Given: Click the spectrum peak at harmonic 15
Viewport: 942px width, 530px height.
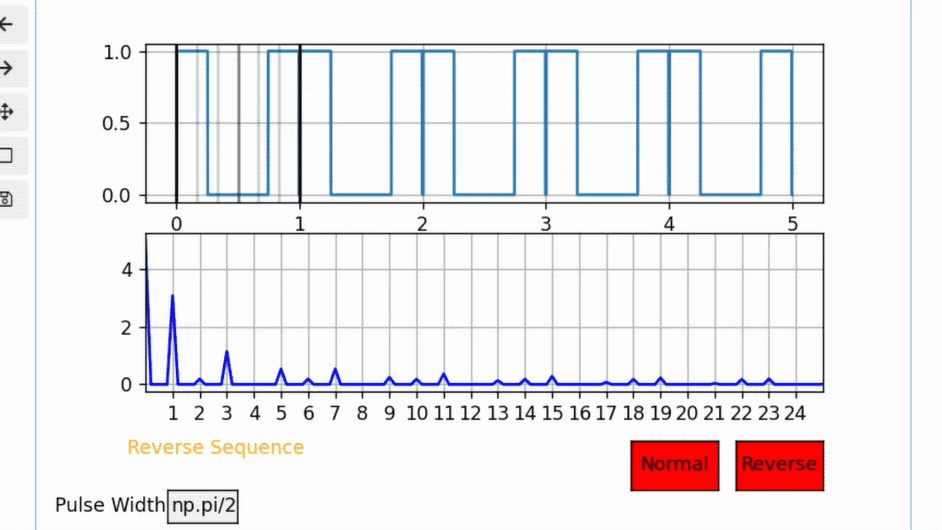Looking at the screenshot, I should click(x=551, y=377).
